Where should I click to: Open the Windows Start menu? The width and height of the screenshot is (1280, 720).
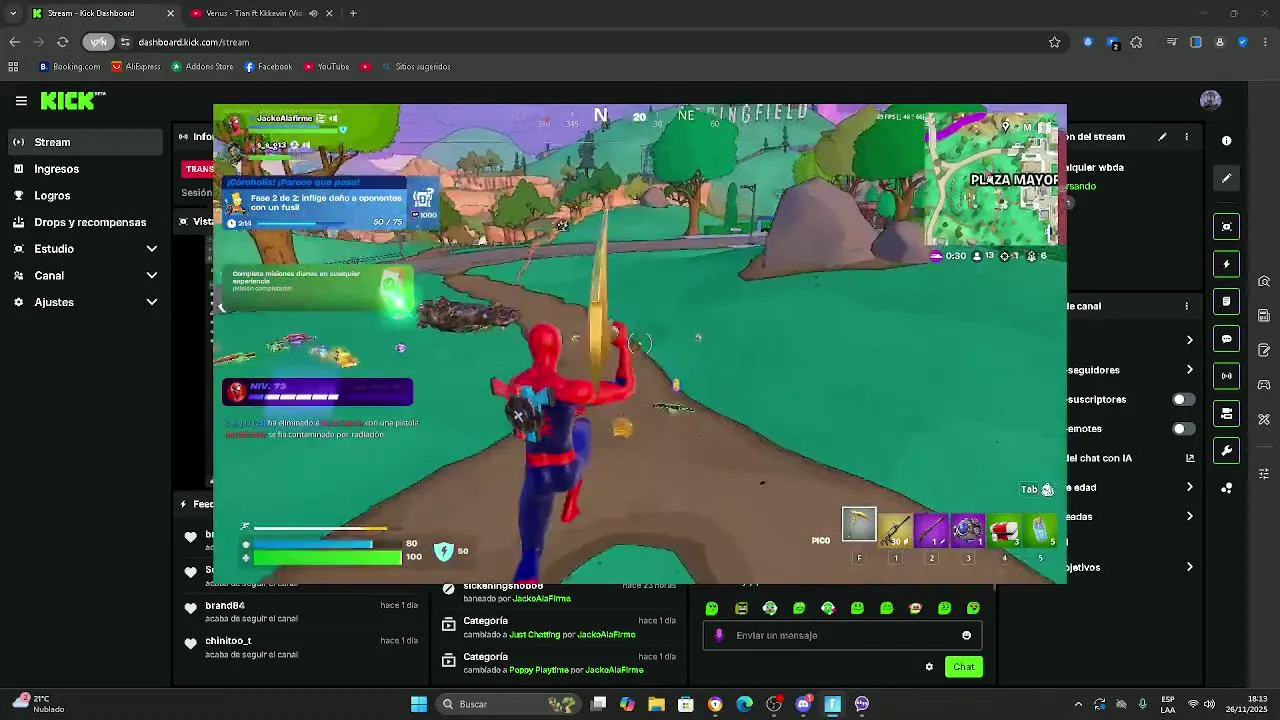pos(419,704)
